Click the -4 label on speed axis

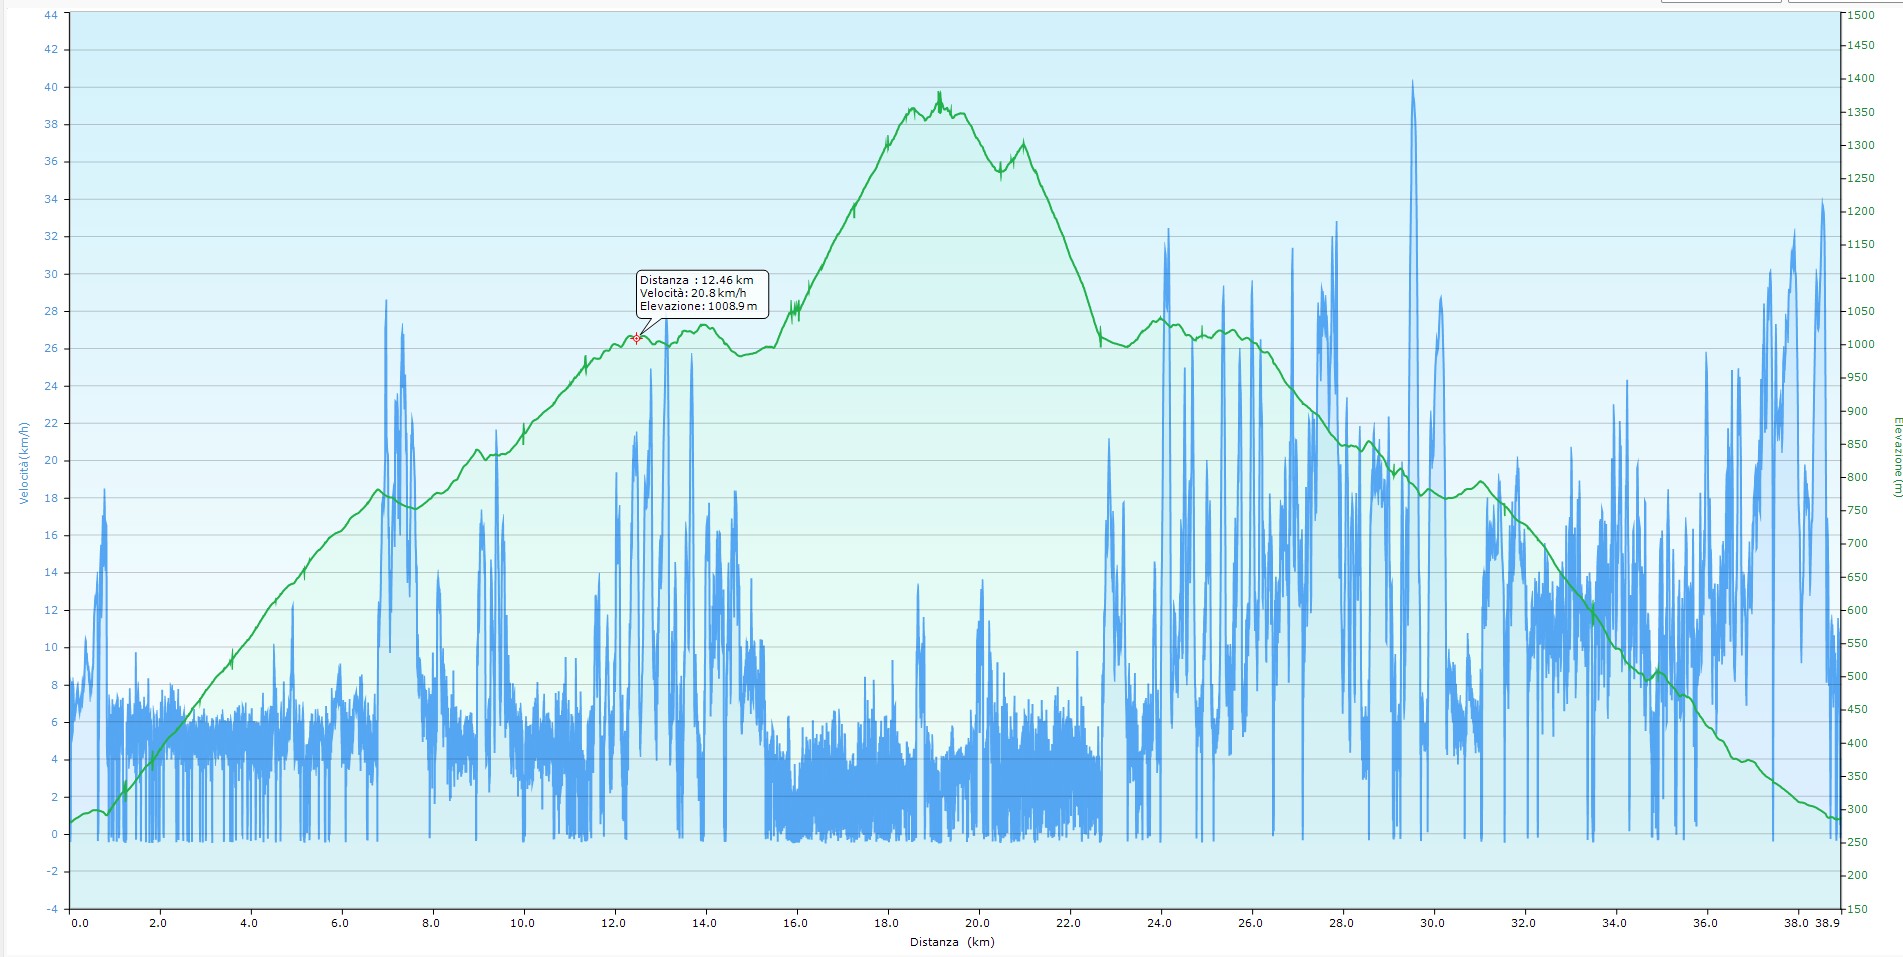tap(51, 909)
